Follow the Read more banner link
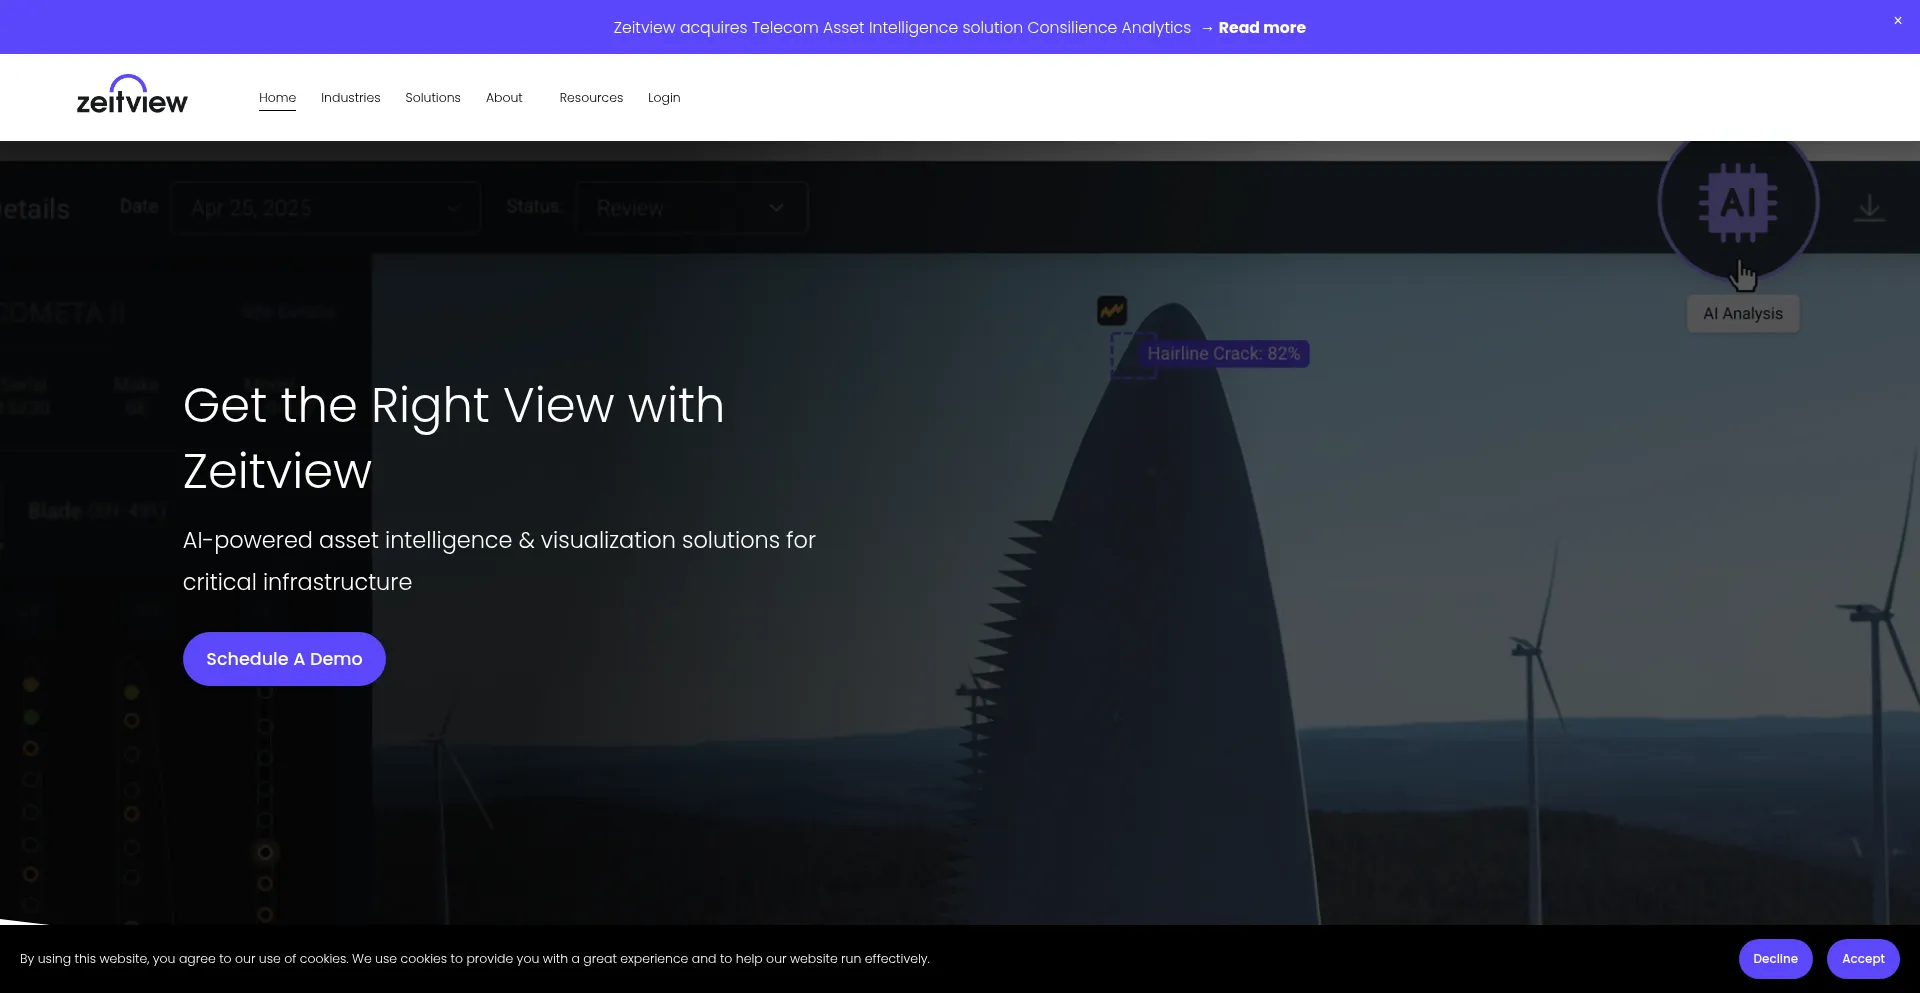Viewport: 1920px width, 993px height. click(1261, 28)
